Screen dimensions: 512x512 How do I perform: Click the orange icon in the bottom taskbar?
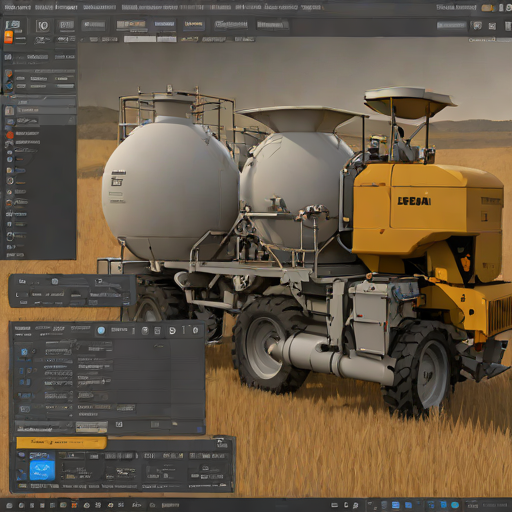[x=74, y=505]
